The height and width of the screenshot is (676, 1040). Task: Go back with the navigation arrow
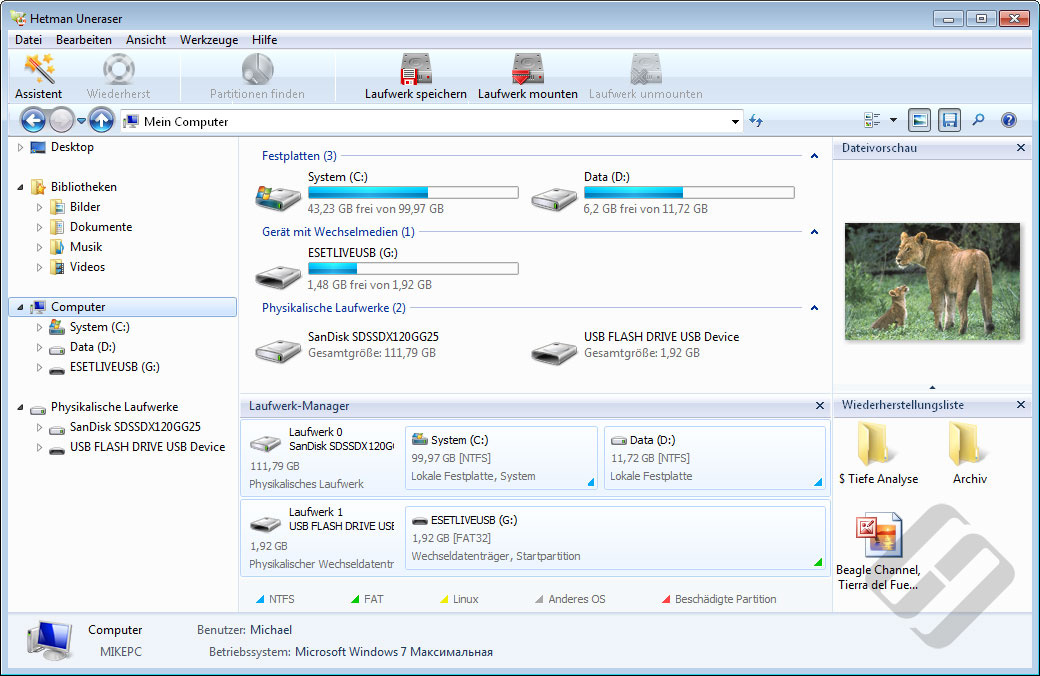(33, 121)
